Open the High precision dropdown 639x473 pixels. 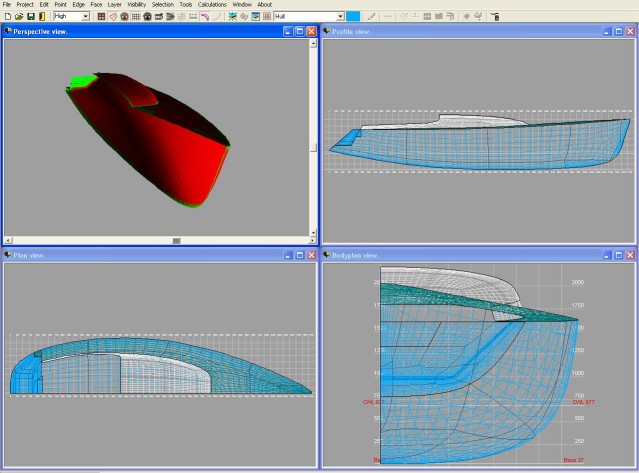[x=85, y=17]
